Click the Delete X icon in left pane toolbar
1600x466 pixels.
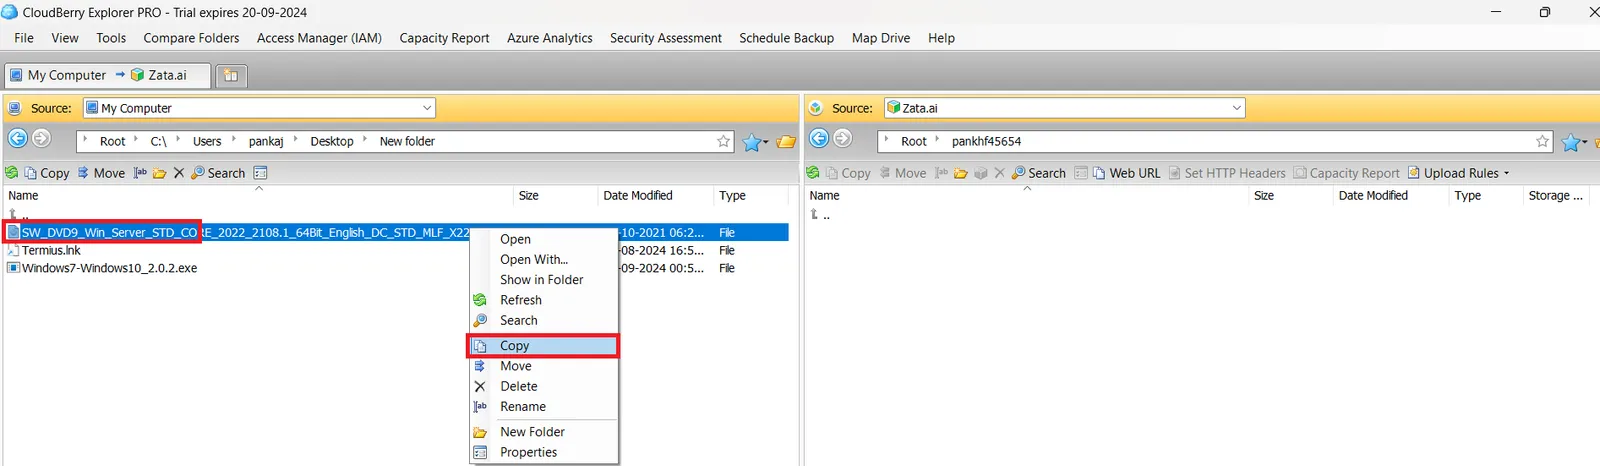pyautogui.click(x=179, y=173)
